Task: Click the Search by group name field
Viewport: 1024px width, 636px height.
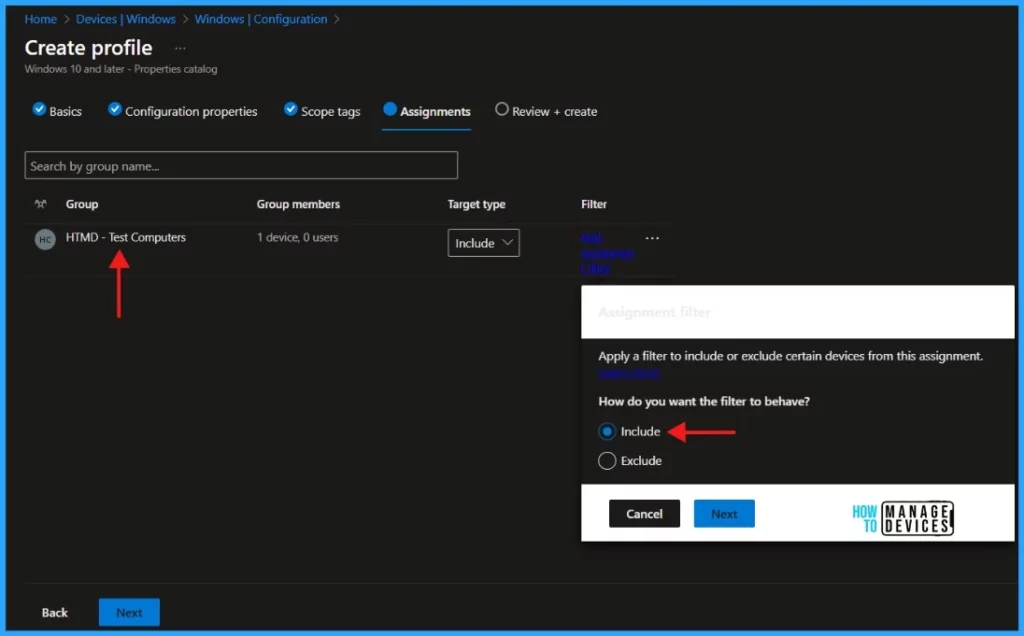Action: [x=241, y=166]
